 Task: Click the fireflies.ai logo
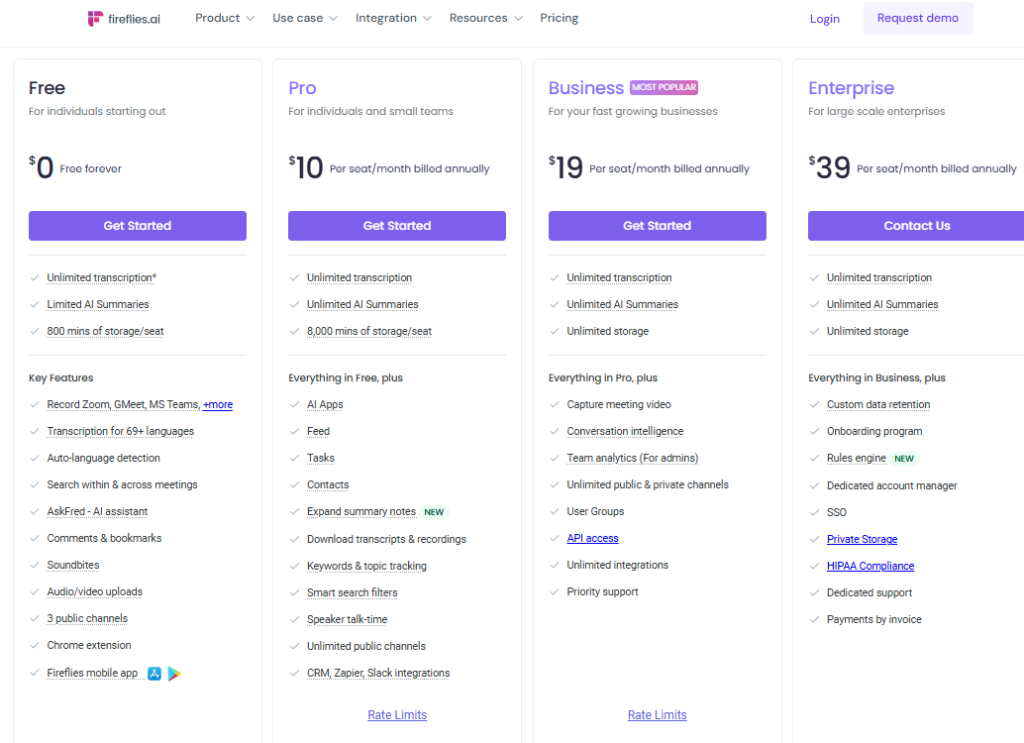pos(123,18)
